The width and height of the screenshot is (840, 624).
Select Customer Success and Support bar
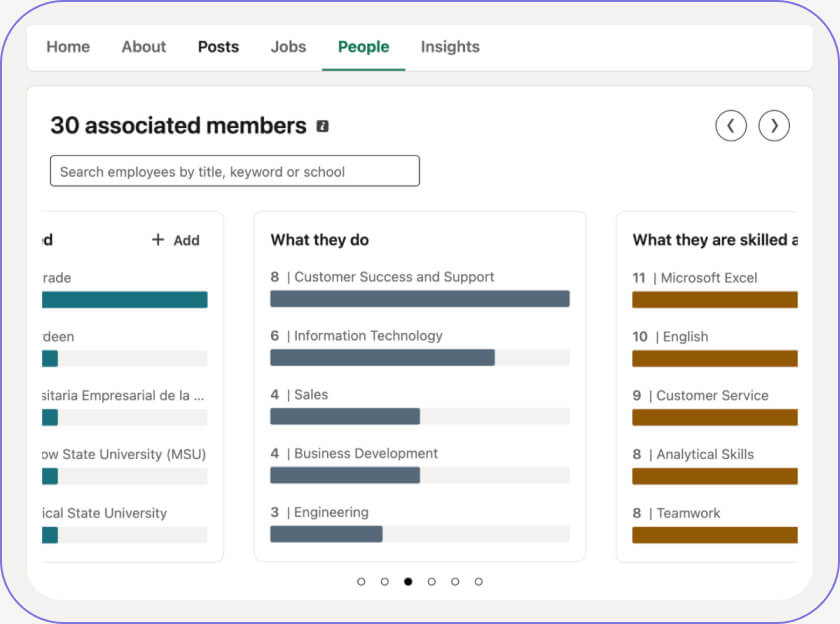[x=419, y=299]
